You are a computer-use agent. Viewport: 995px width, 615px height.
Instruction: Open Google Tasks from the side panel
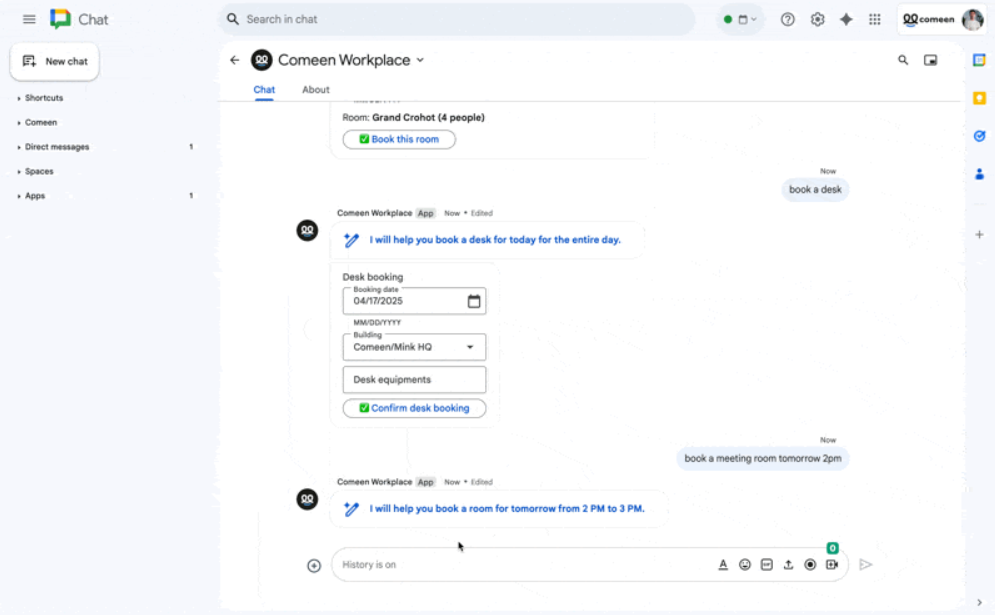(x=979, y=136)
